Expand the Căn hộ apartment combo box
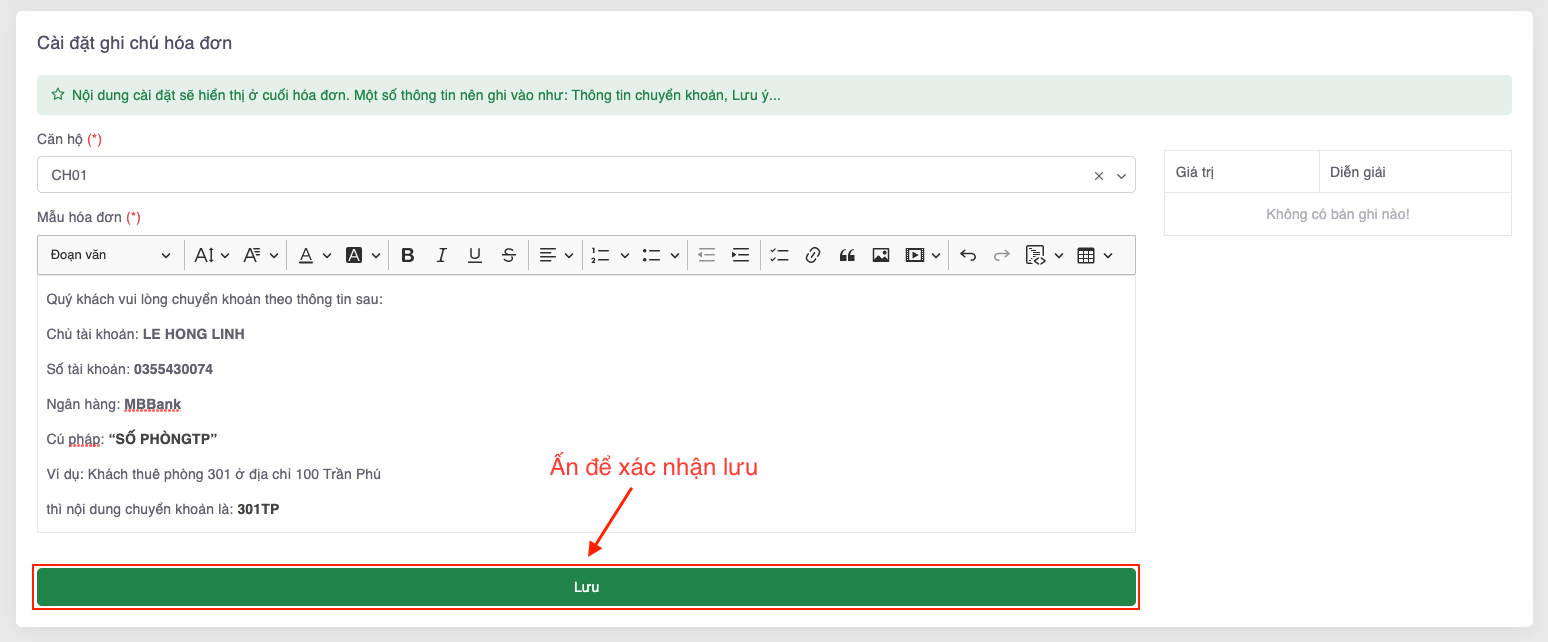This screenshot has height=642, width=1548. pos(1121,176)
